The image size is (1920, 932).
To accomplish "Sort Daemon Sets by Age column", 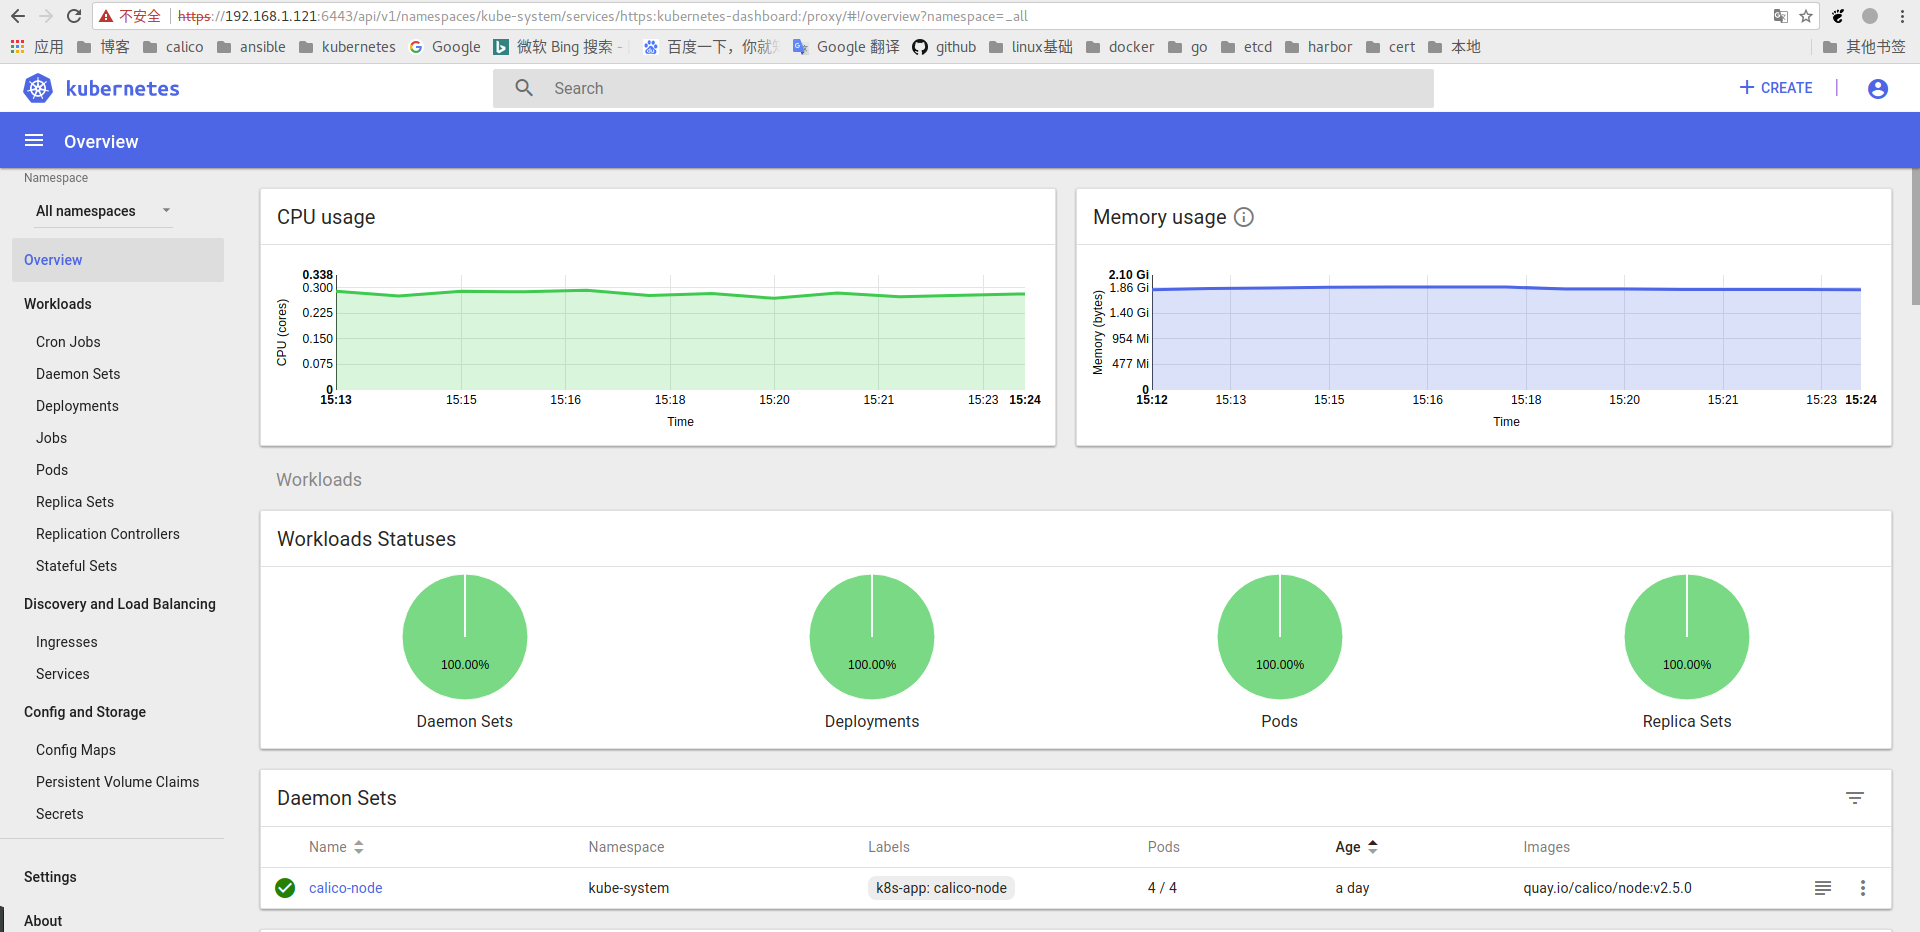I will [x=1356, y=847].
